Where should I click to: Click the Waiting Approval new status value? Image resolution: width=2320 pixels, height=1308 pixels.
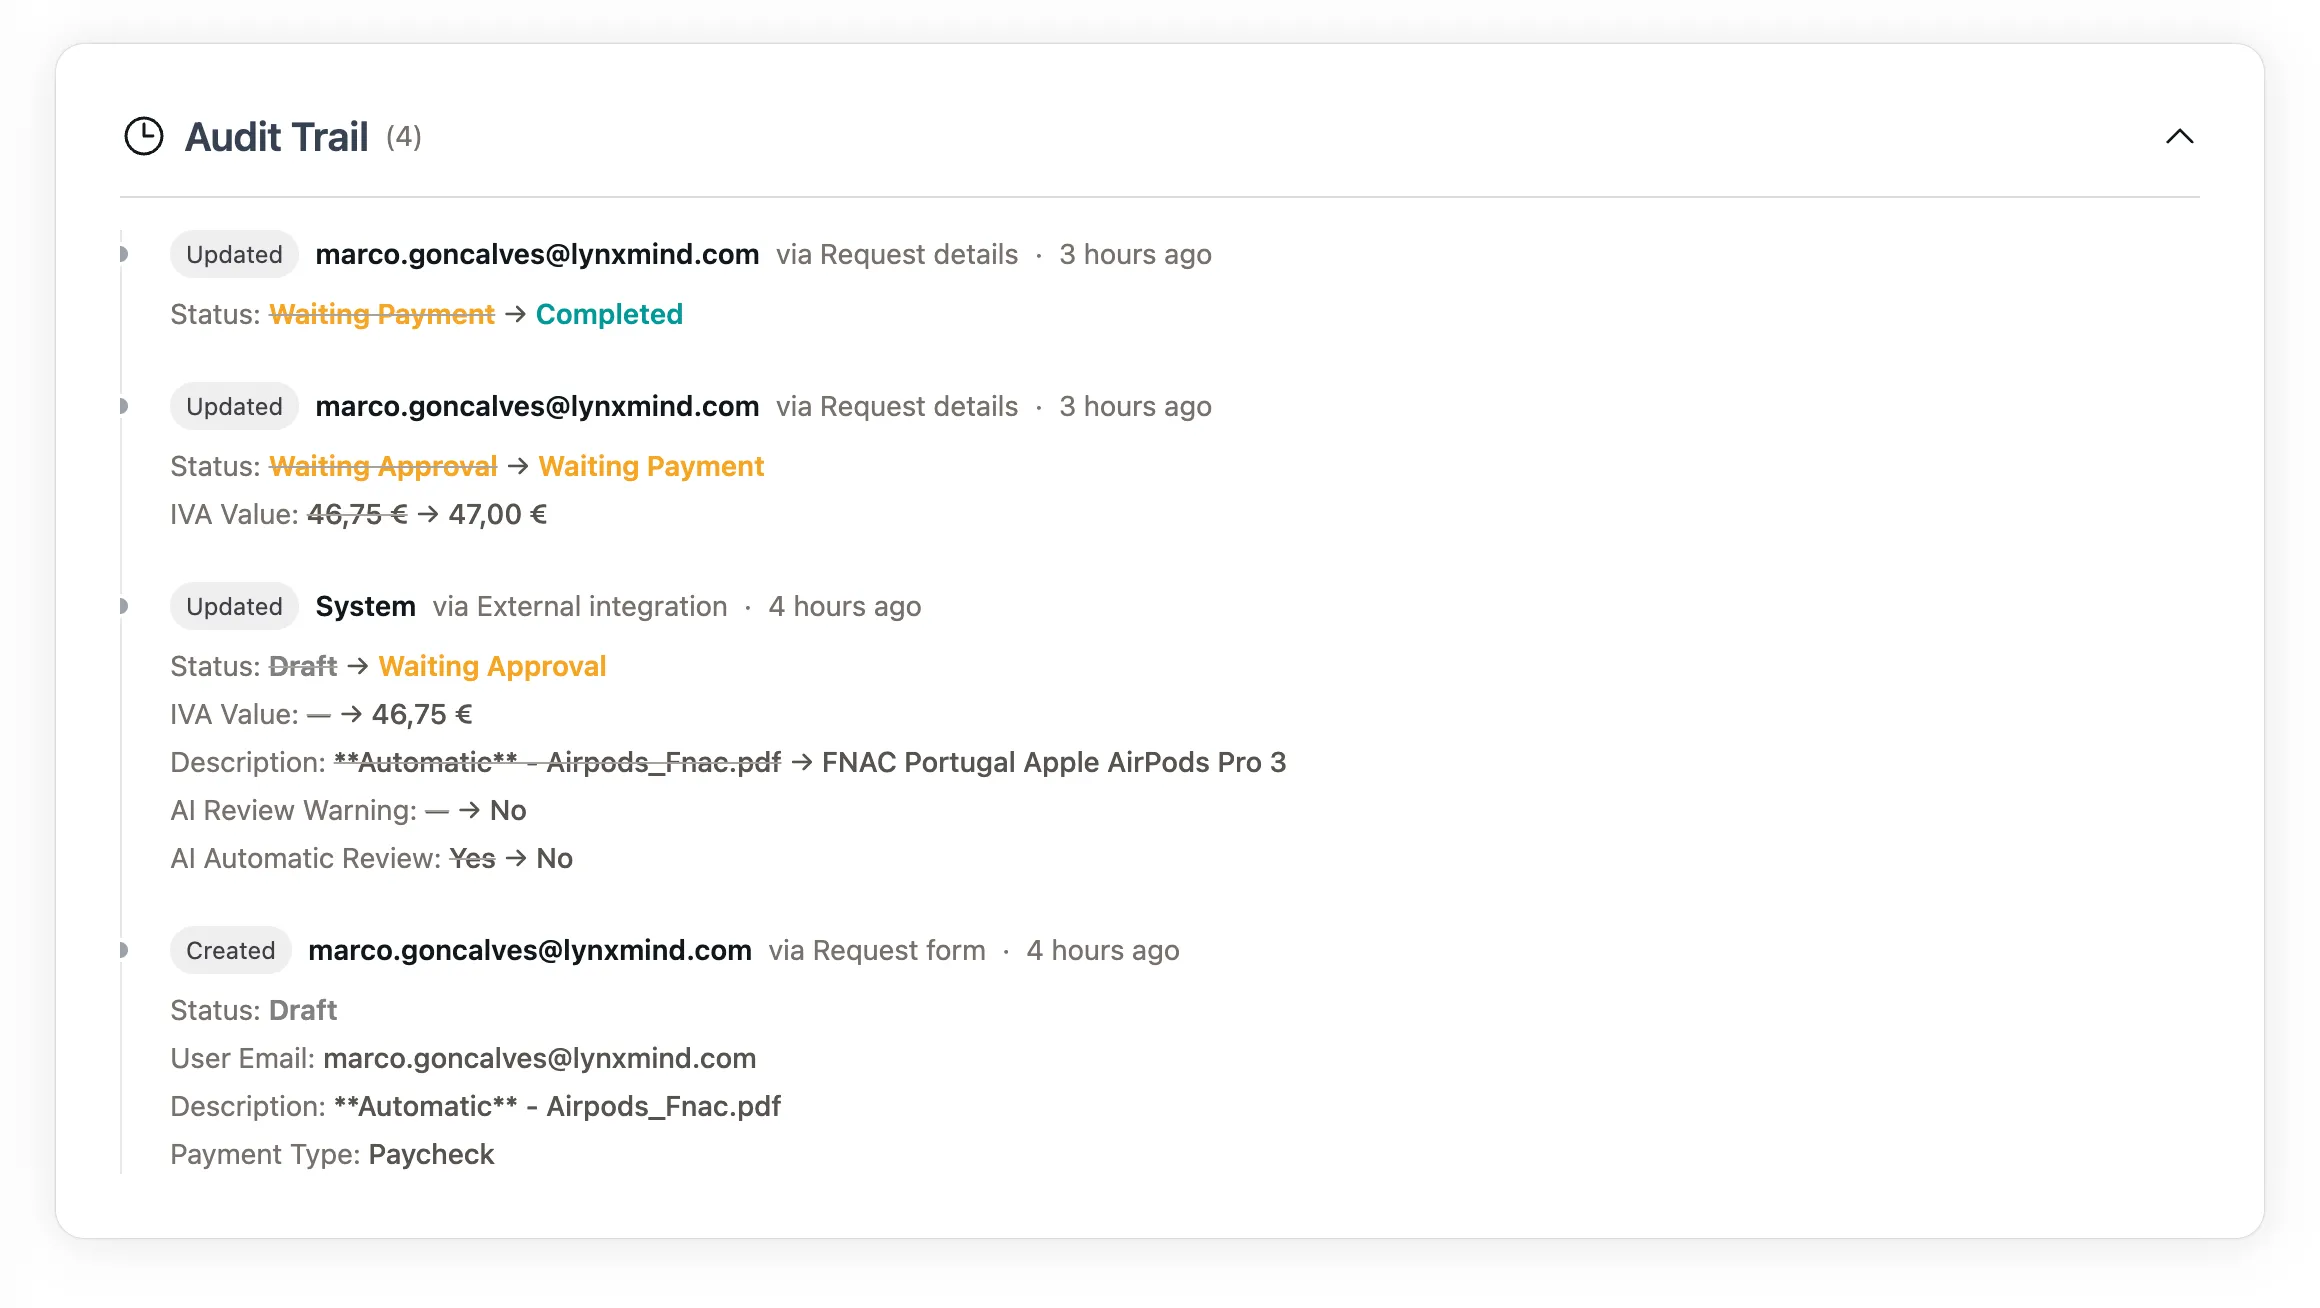tap(492, 667)
